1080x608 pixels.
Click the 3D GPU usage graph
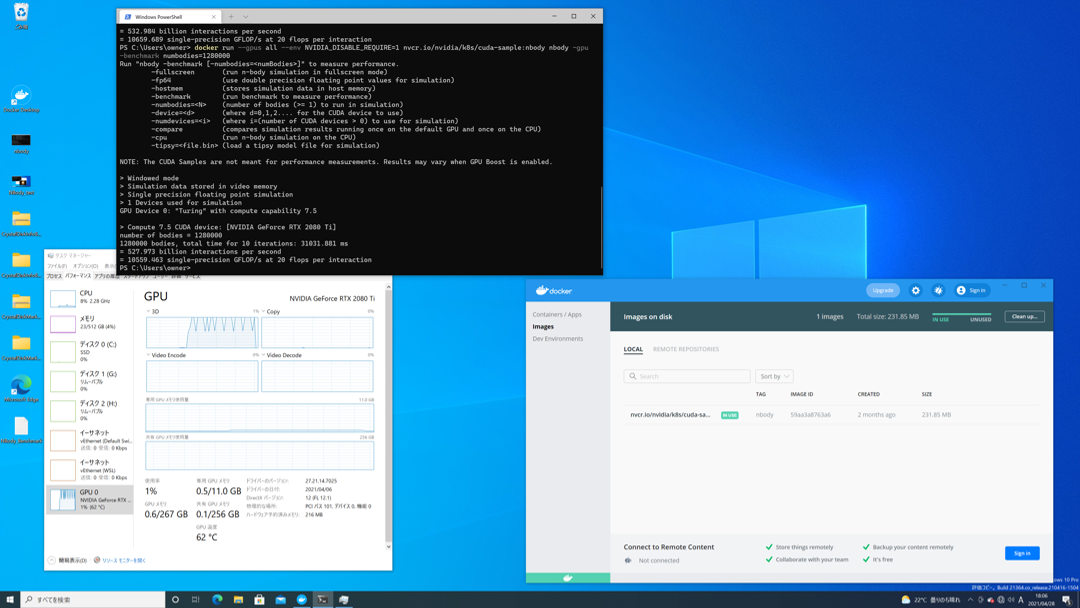click(202, 332)
